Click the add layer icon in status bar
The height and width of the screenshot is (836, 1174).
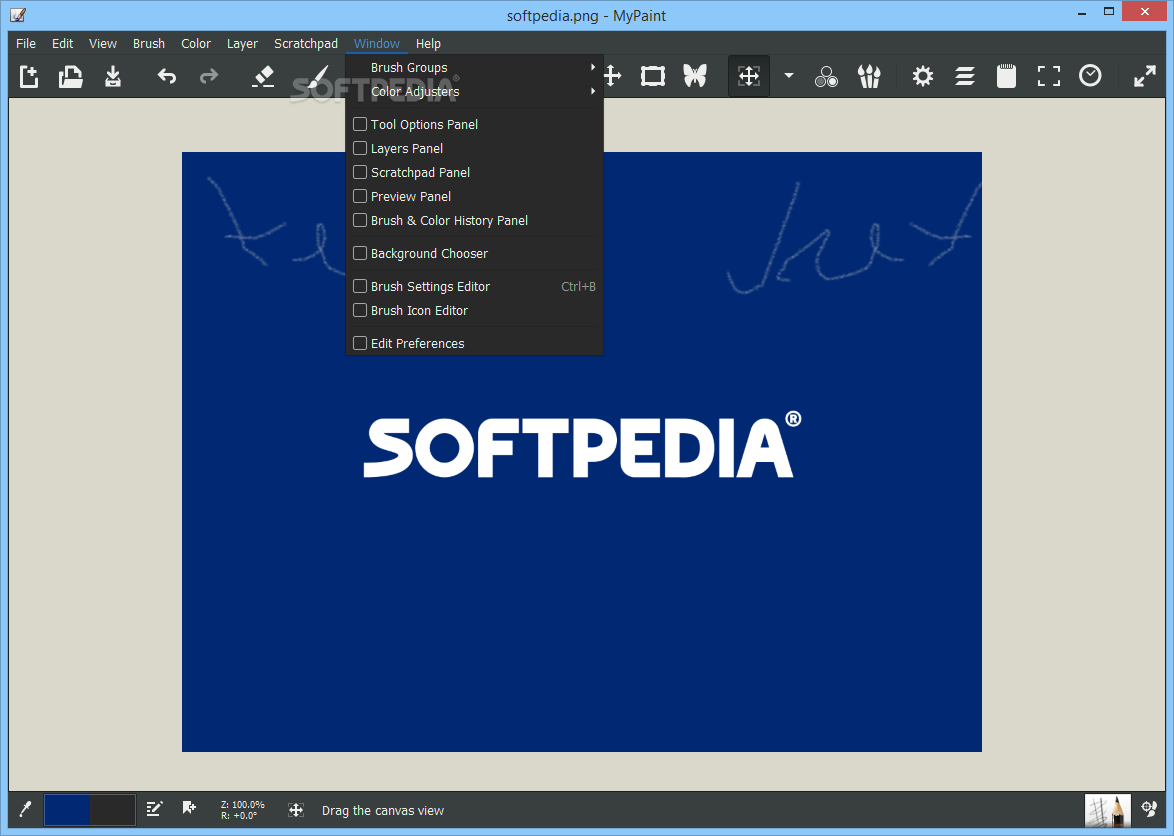189,808
